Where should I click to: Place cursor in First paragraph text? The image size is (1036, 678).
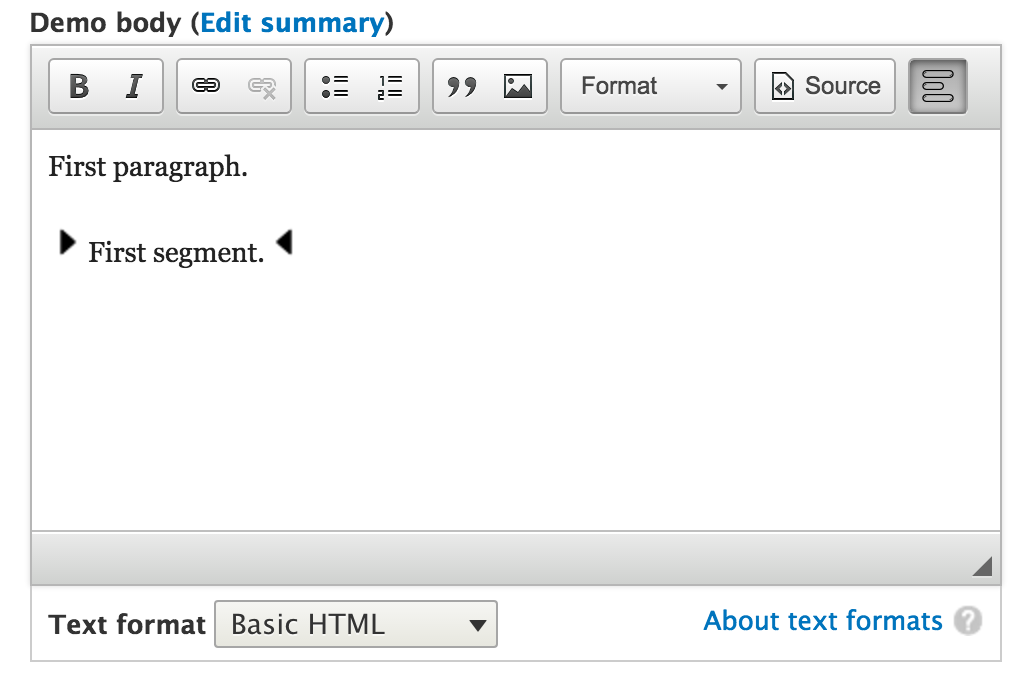click(x=148, y=167)
